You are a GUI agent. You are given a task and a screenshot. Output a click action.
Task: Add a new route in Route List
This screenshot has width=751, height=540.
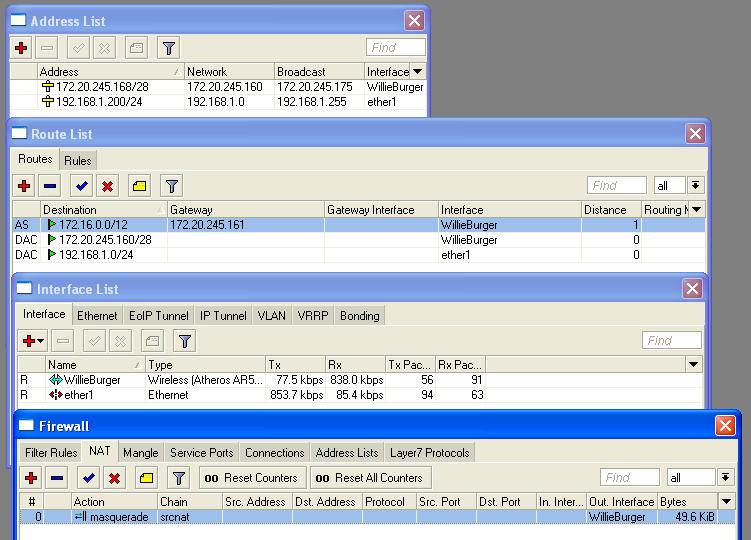coord(24,186)
